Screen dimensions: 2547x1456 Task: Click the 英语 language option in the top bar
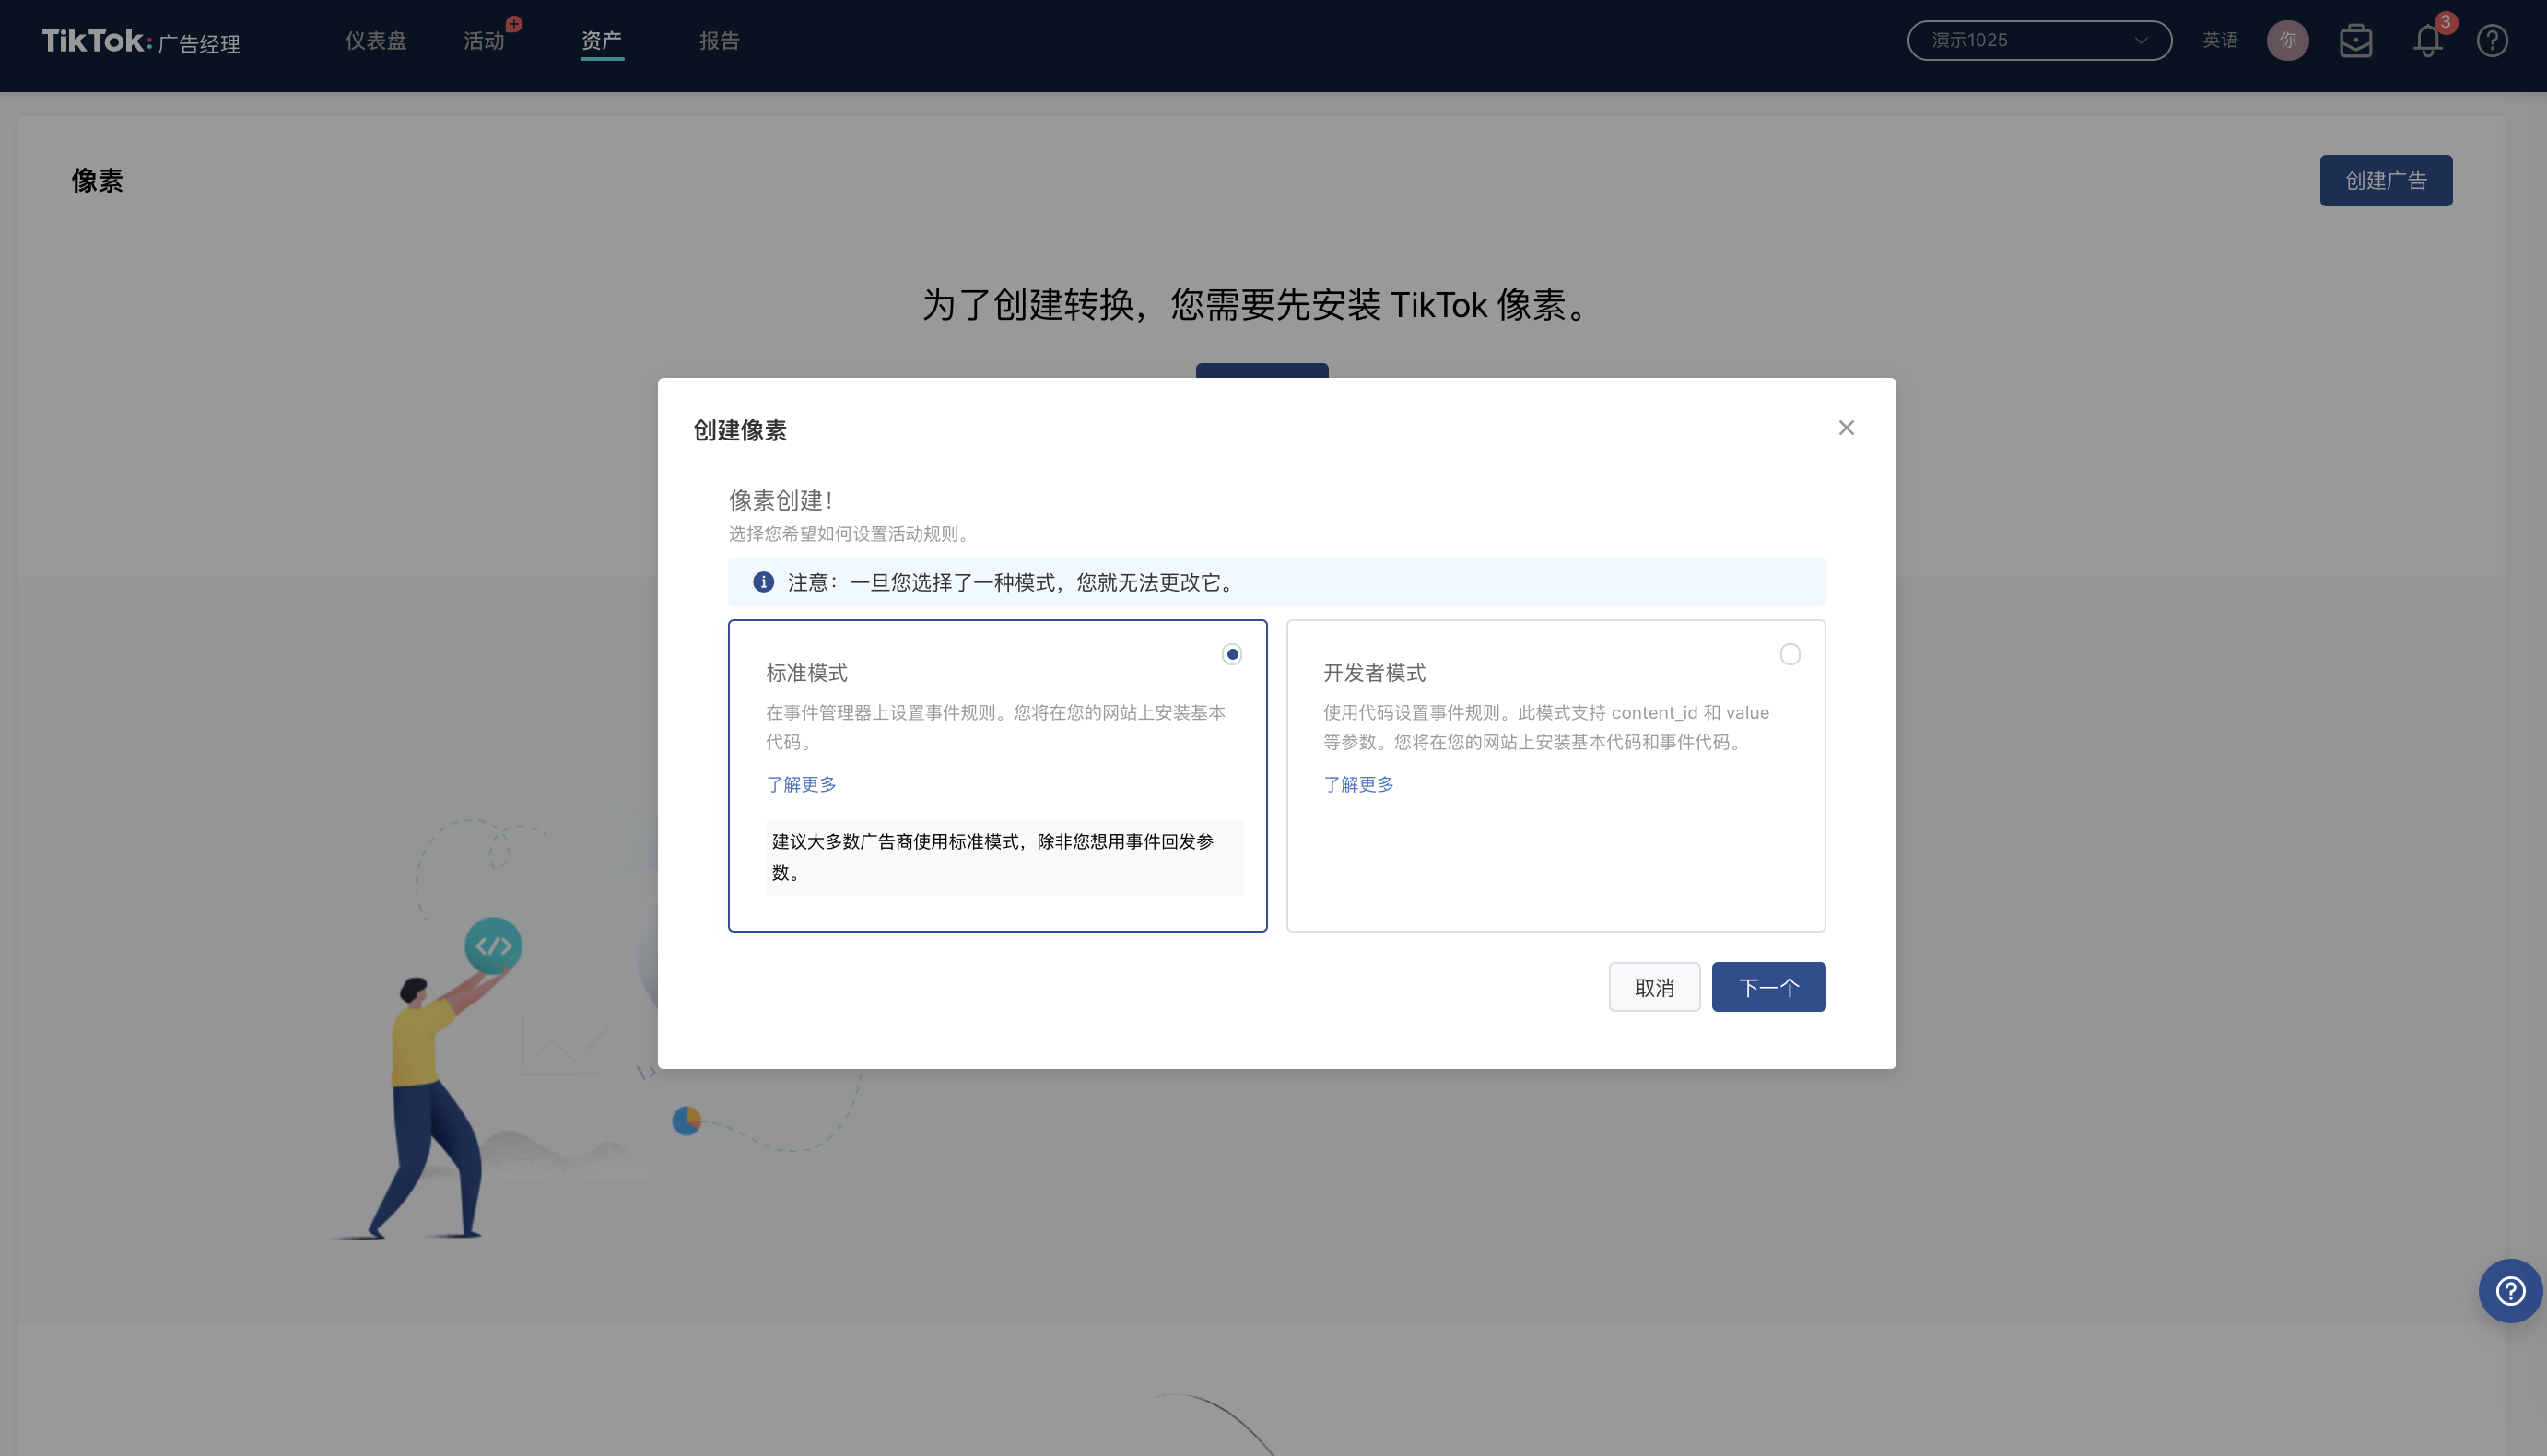coord(2221,40)
